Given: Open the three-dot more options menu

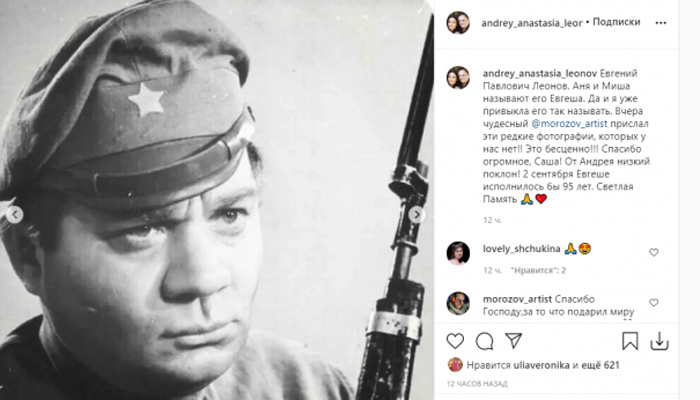Looking at the screenshot, I should [661, 23].
